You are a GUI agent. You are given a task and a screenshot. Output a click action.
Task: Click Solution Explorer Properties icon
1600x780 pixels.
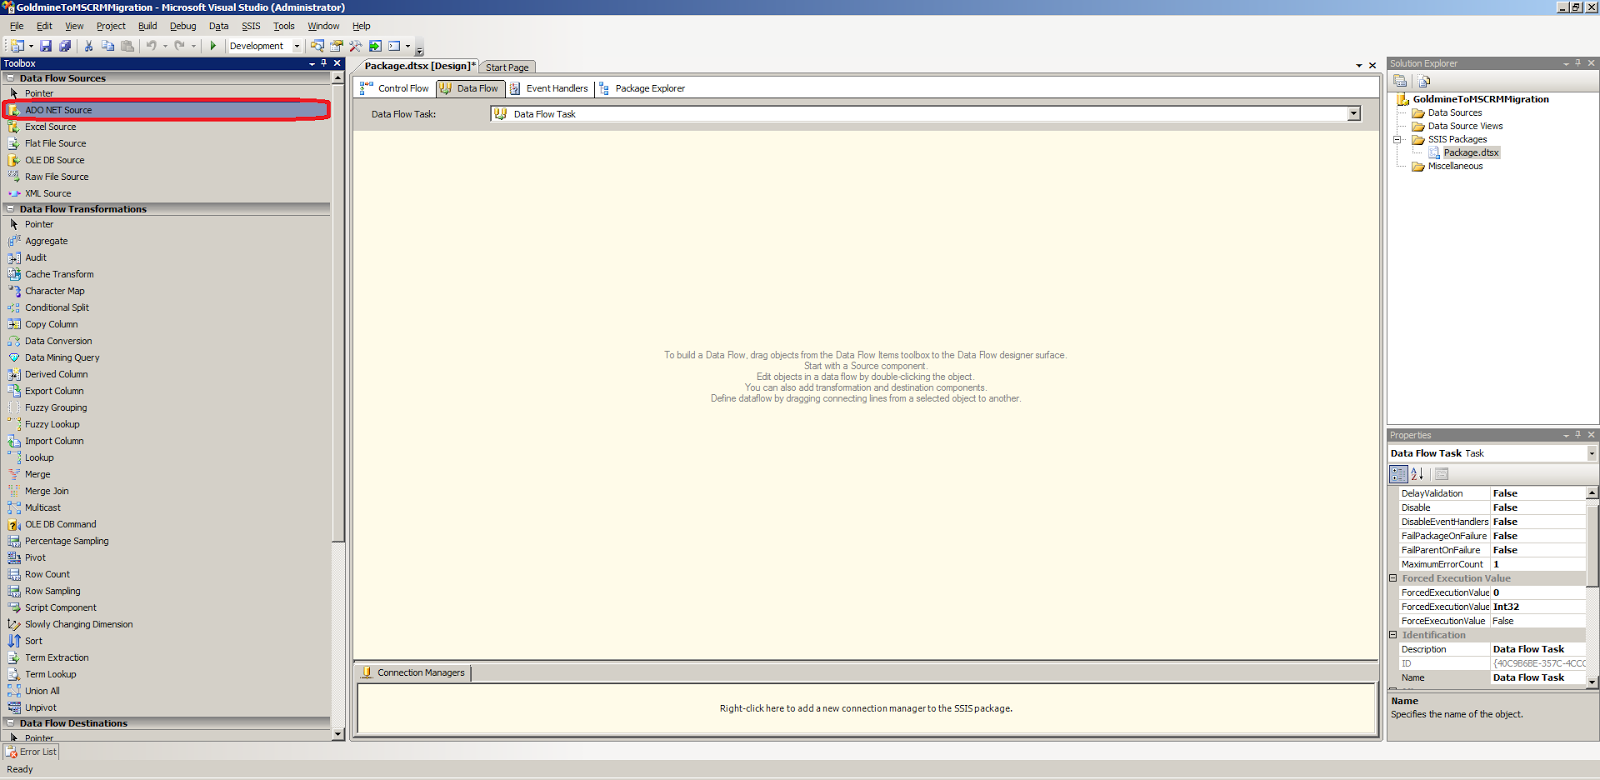click(x=1400, y=81)
